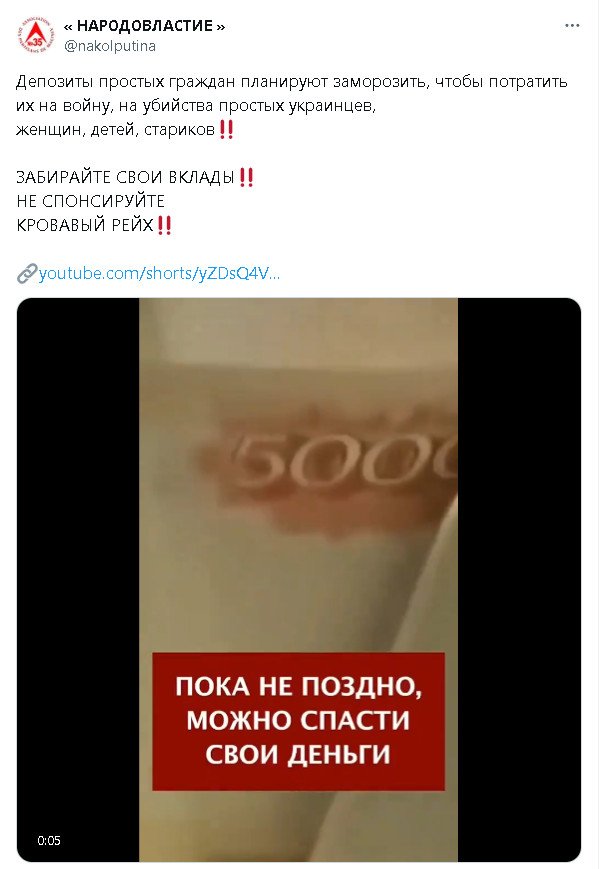Click the red exclamation emoji after РЕЙХ
The width and height of the screenshot is (605, 869).
pyautogui.click(x=164, y=226)
